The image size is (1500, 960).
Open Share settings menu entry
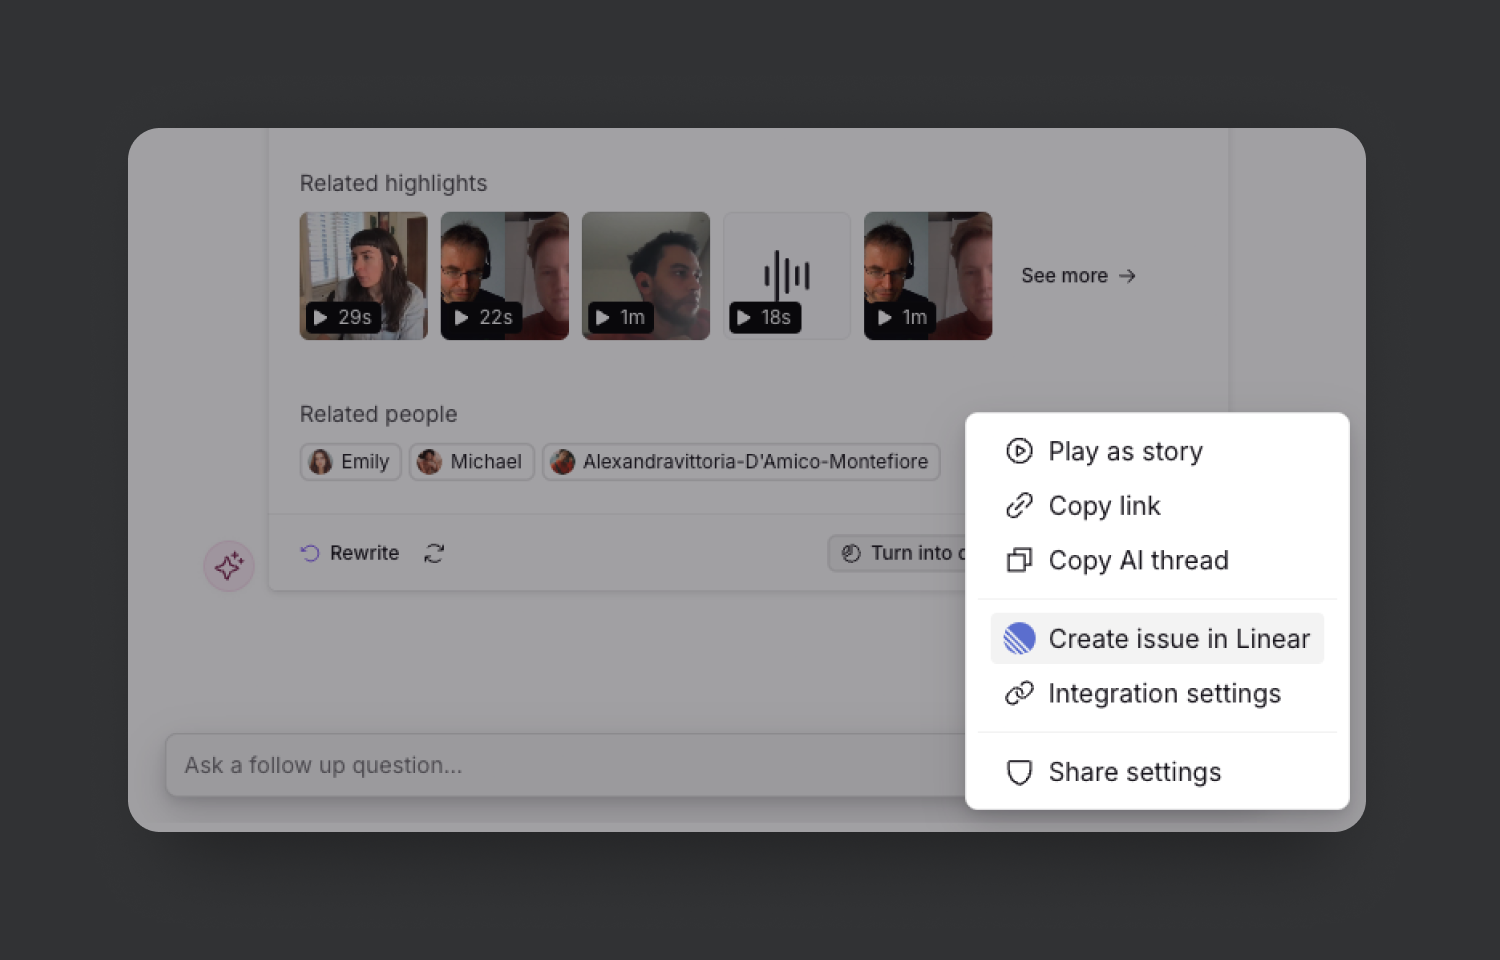tap(1157, 772)
